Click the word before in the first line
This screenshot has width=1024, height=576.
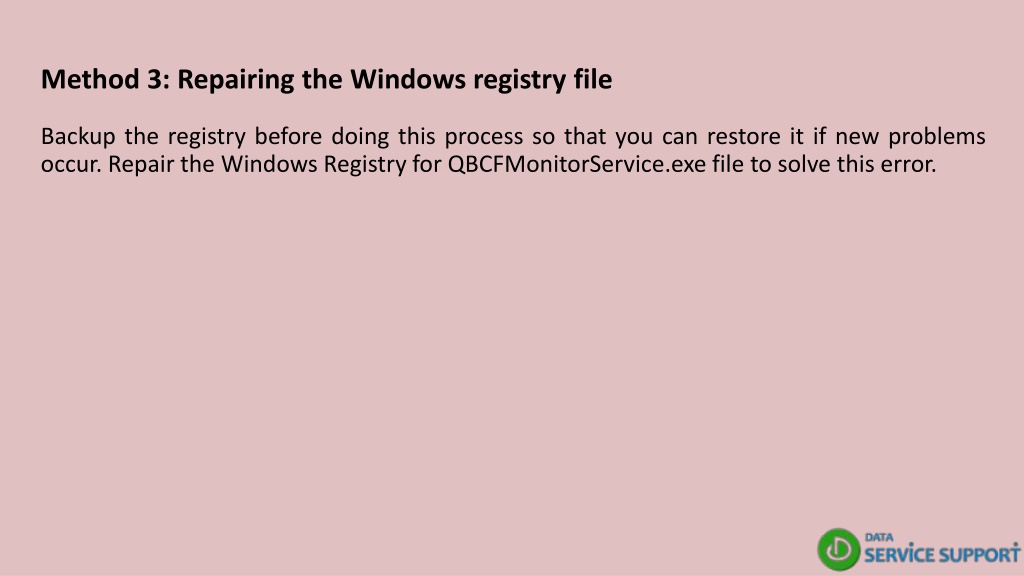[x=288, y=136]
